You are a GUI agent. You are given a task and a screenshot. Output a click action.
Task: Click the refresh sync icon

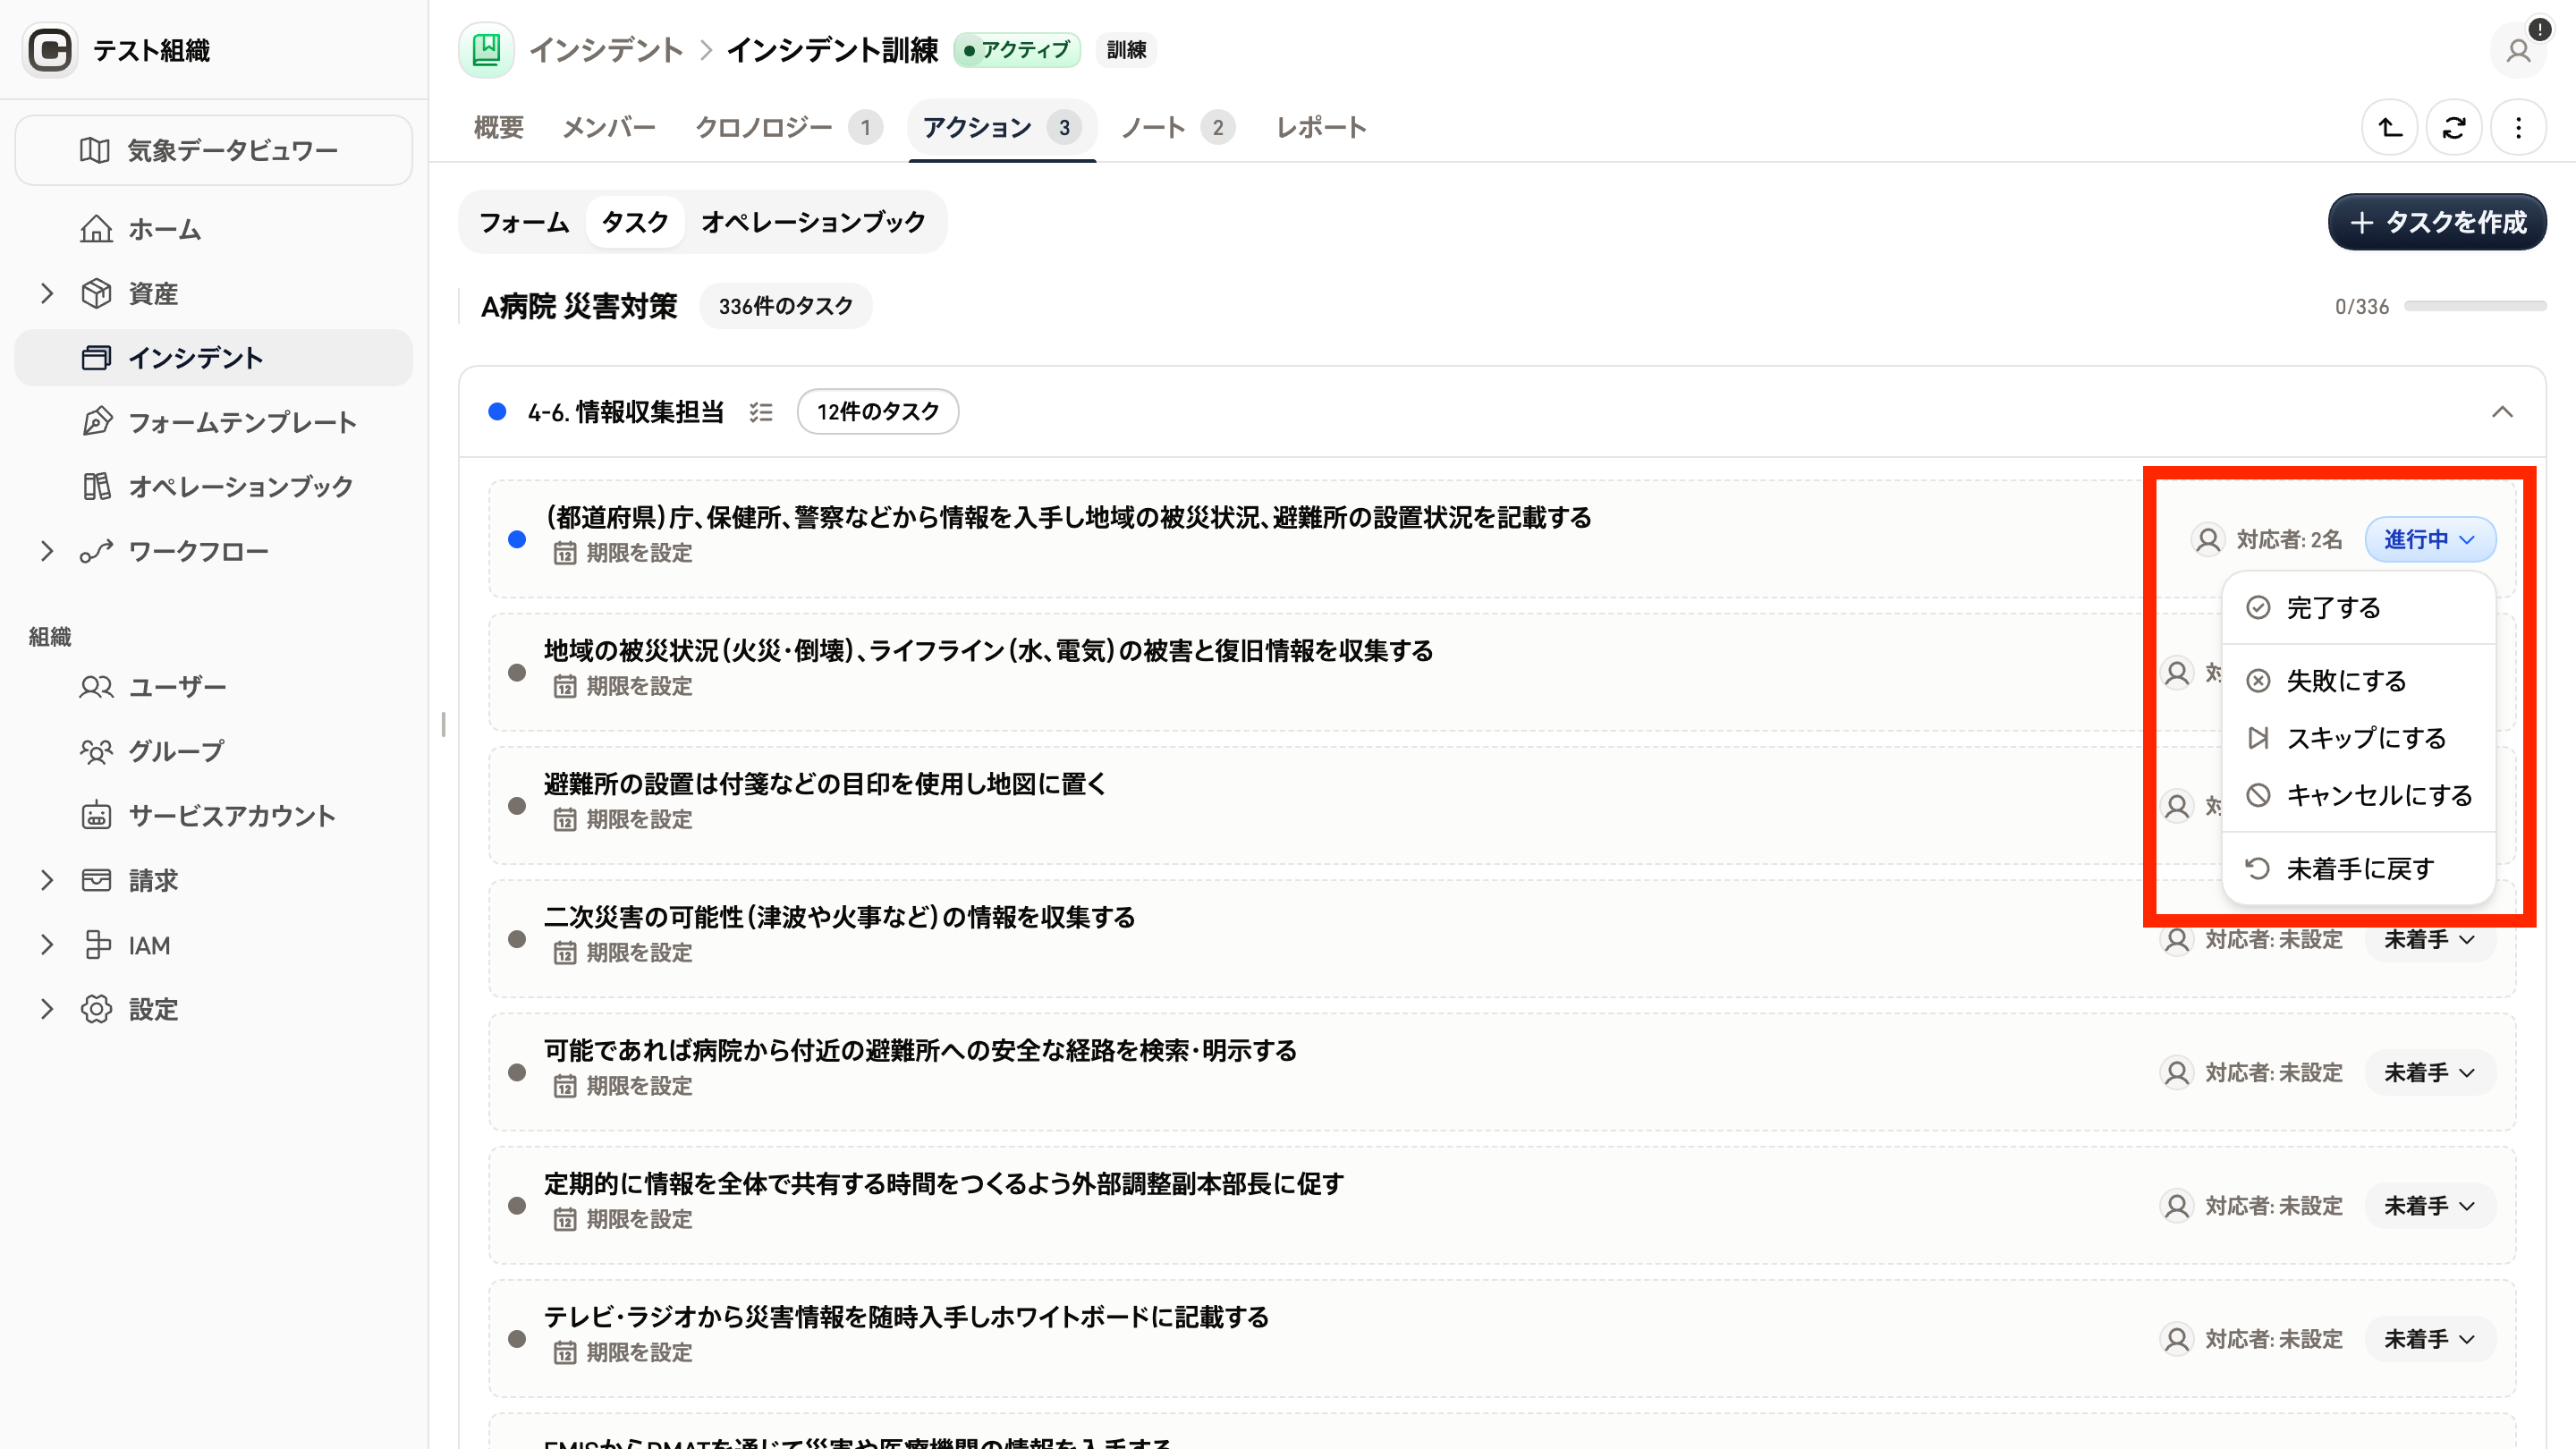click(2454, 127)
